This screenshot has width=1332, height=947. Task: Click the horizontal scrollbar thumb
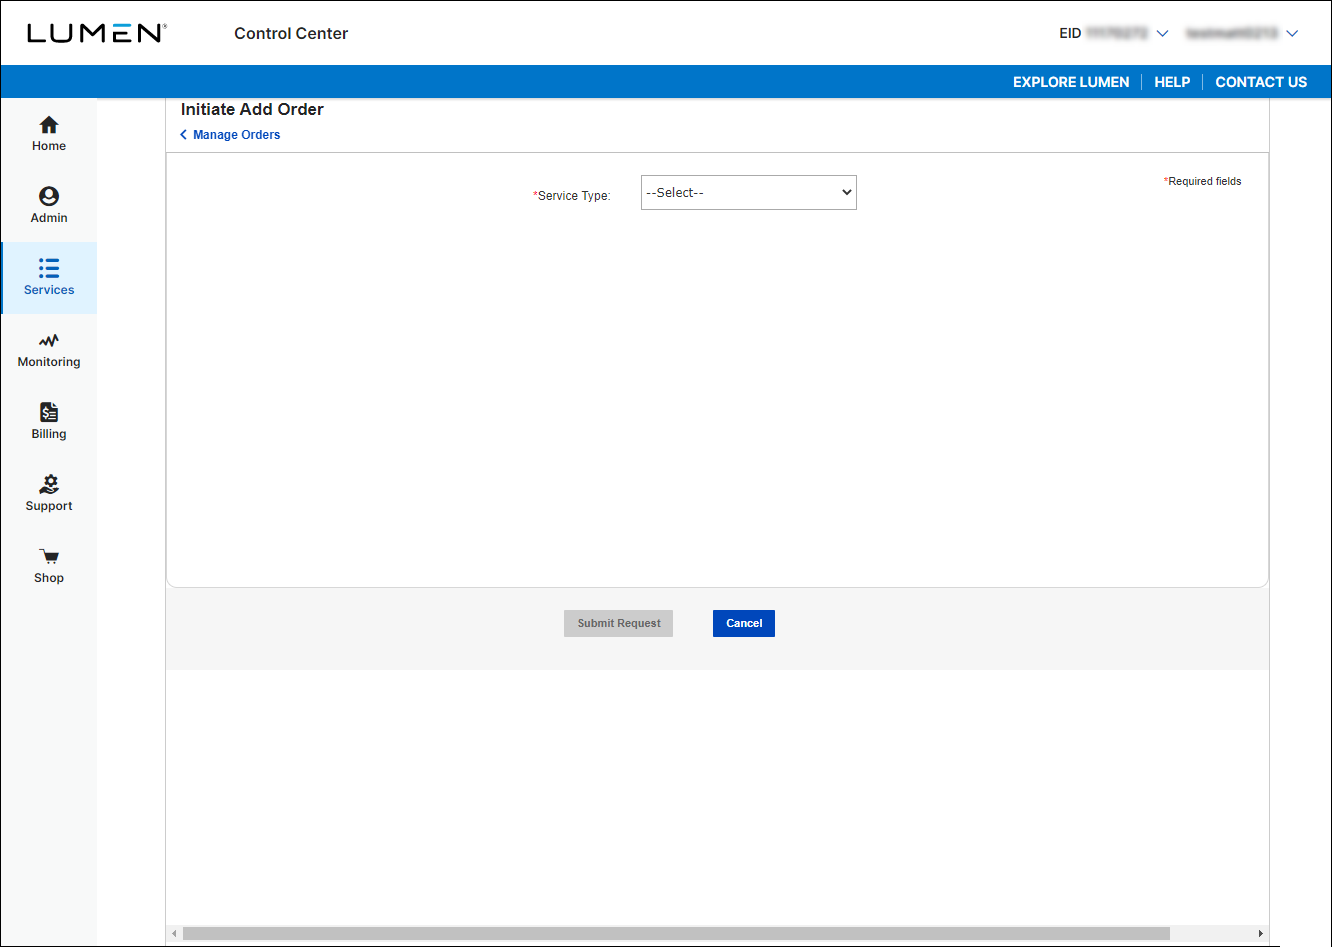point(676,933)
